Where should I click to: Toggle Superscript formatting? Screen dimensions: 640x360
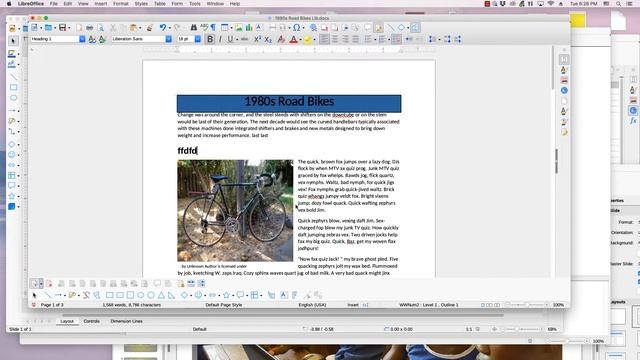coord(257,39)
